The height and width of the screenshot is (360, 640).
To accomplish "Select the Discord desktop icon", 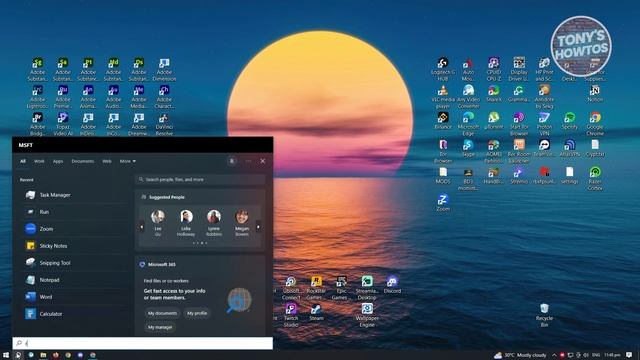I will (x=392, y=285).
